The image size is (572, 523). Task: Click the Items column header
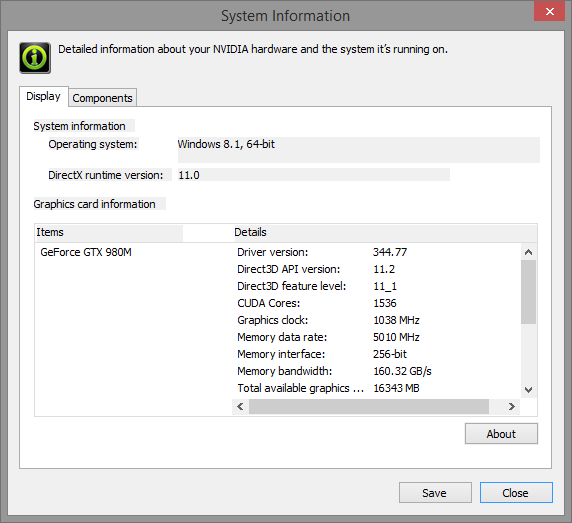pyautogui.click(x=109, y=232)
